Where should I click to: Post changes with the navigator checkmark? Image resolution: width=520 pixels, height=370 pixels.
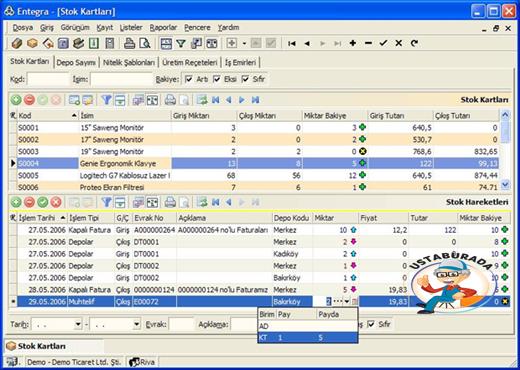(383, 43)
